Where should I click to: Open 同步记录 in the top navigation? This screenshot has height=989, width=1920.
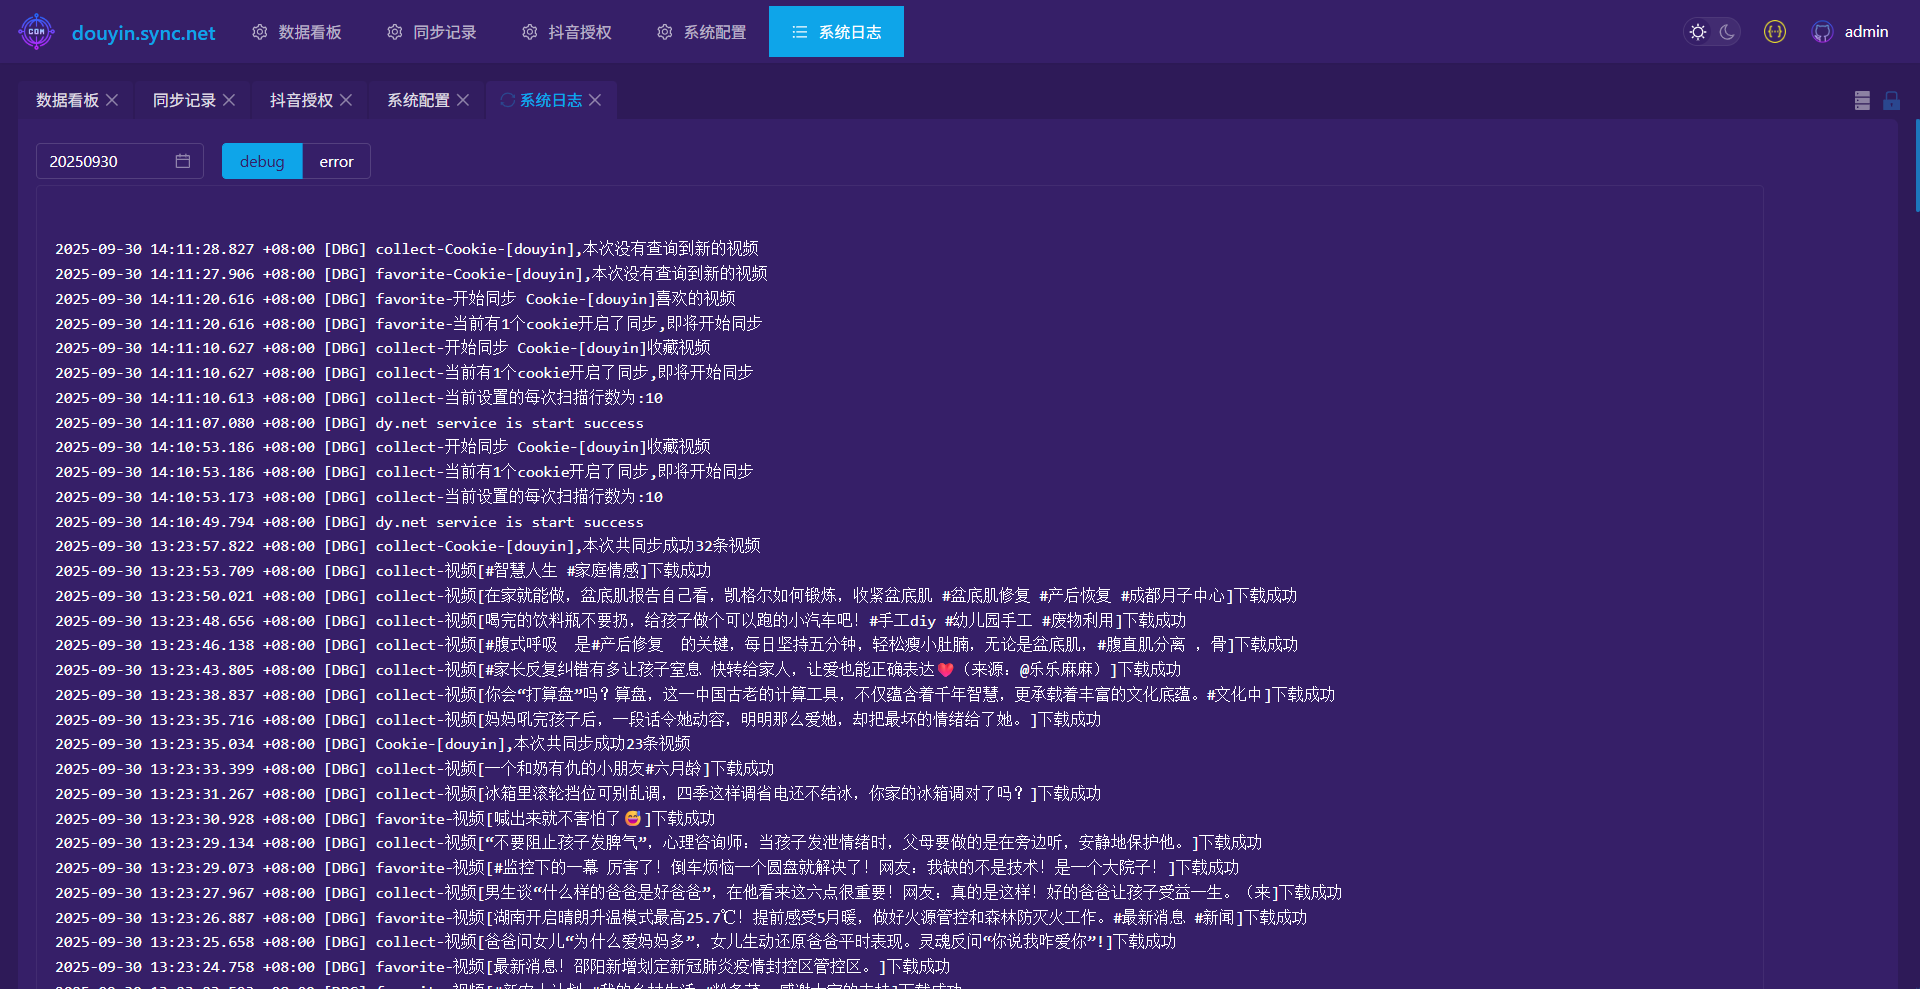(x=432, y=32)
